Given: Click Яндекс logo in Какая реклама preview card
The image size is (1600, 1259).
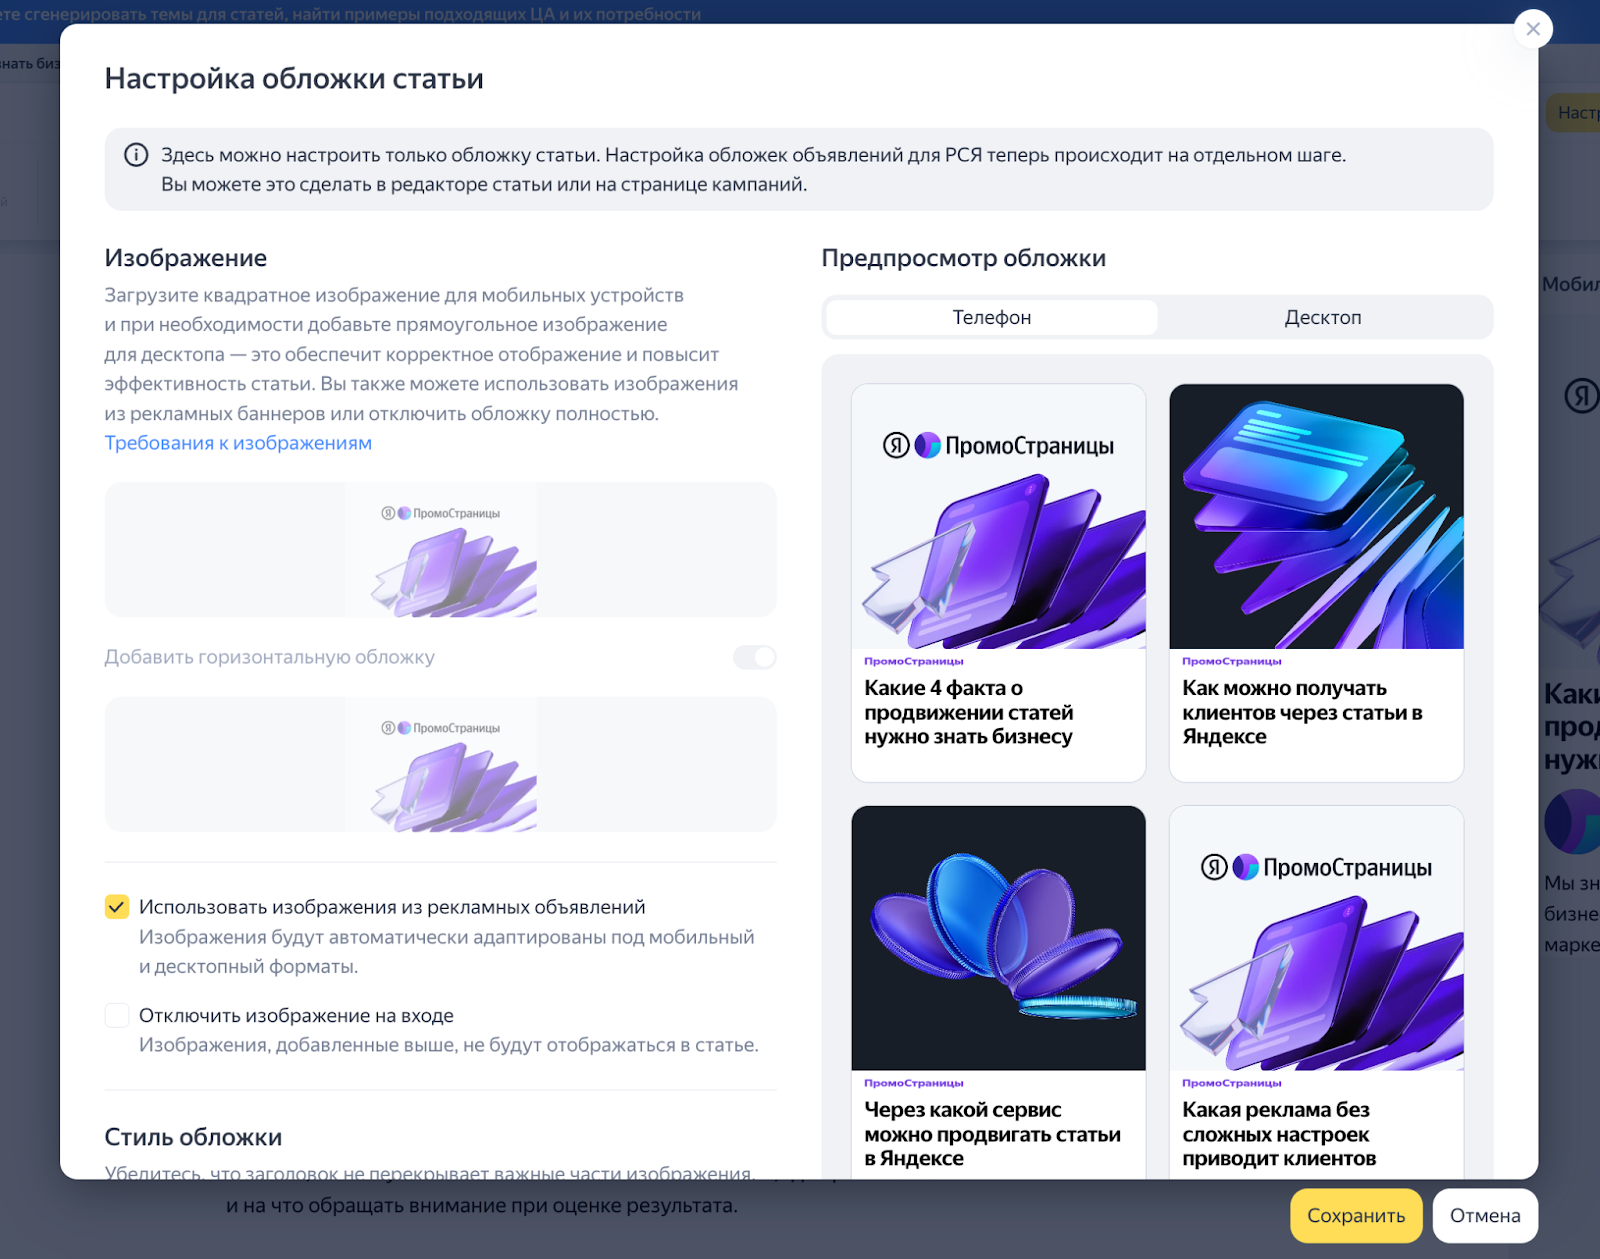Looking at the screenshot, I should (1214, 867).
